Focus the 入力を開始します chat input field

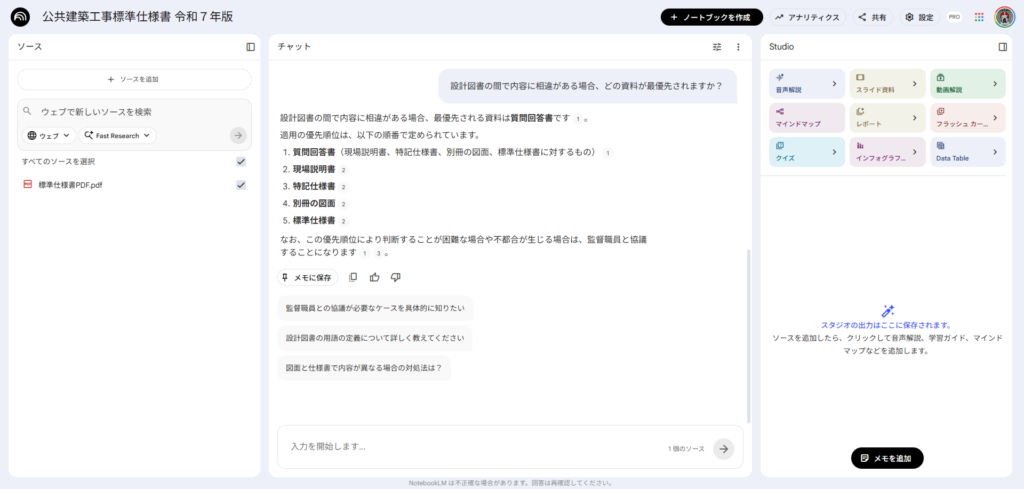pyautogui.click(x=470, y=447)
